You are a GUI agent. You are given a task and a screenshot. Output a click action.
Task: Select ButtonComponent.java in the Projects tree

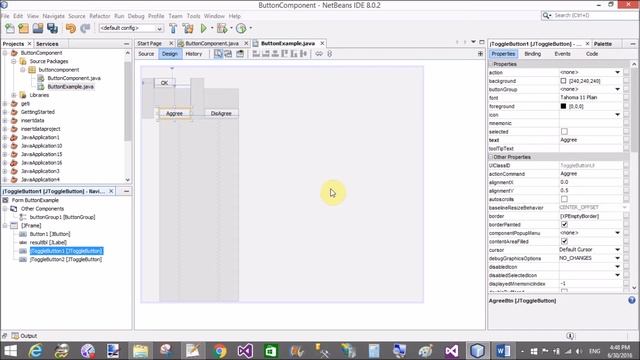point(74,78)
